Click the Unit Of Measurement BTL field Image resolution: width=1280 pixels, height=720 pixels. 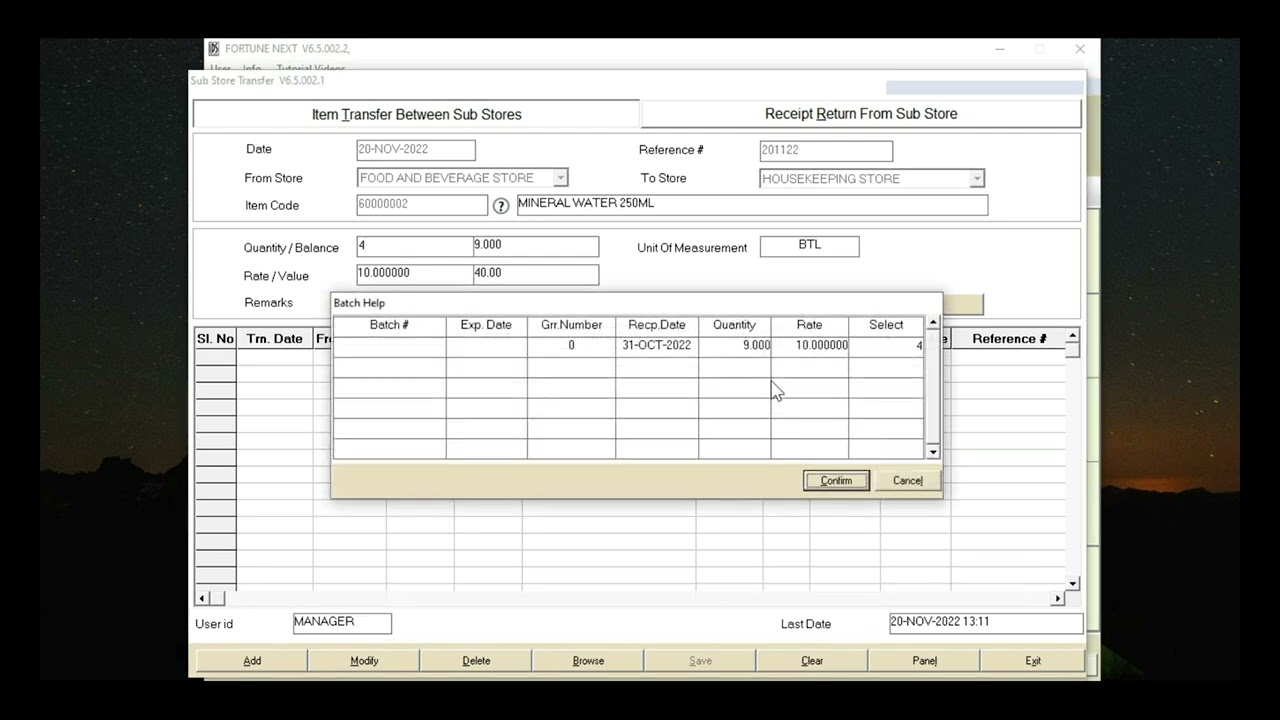coord(809,246)
